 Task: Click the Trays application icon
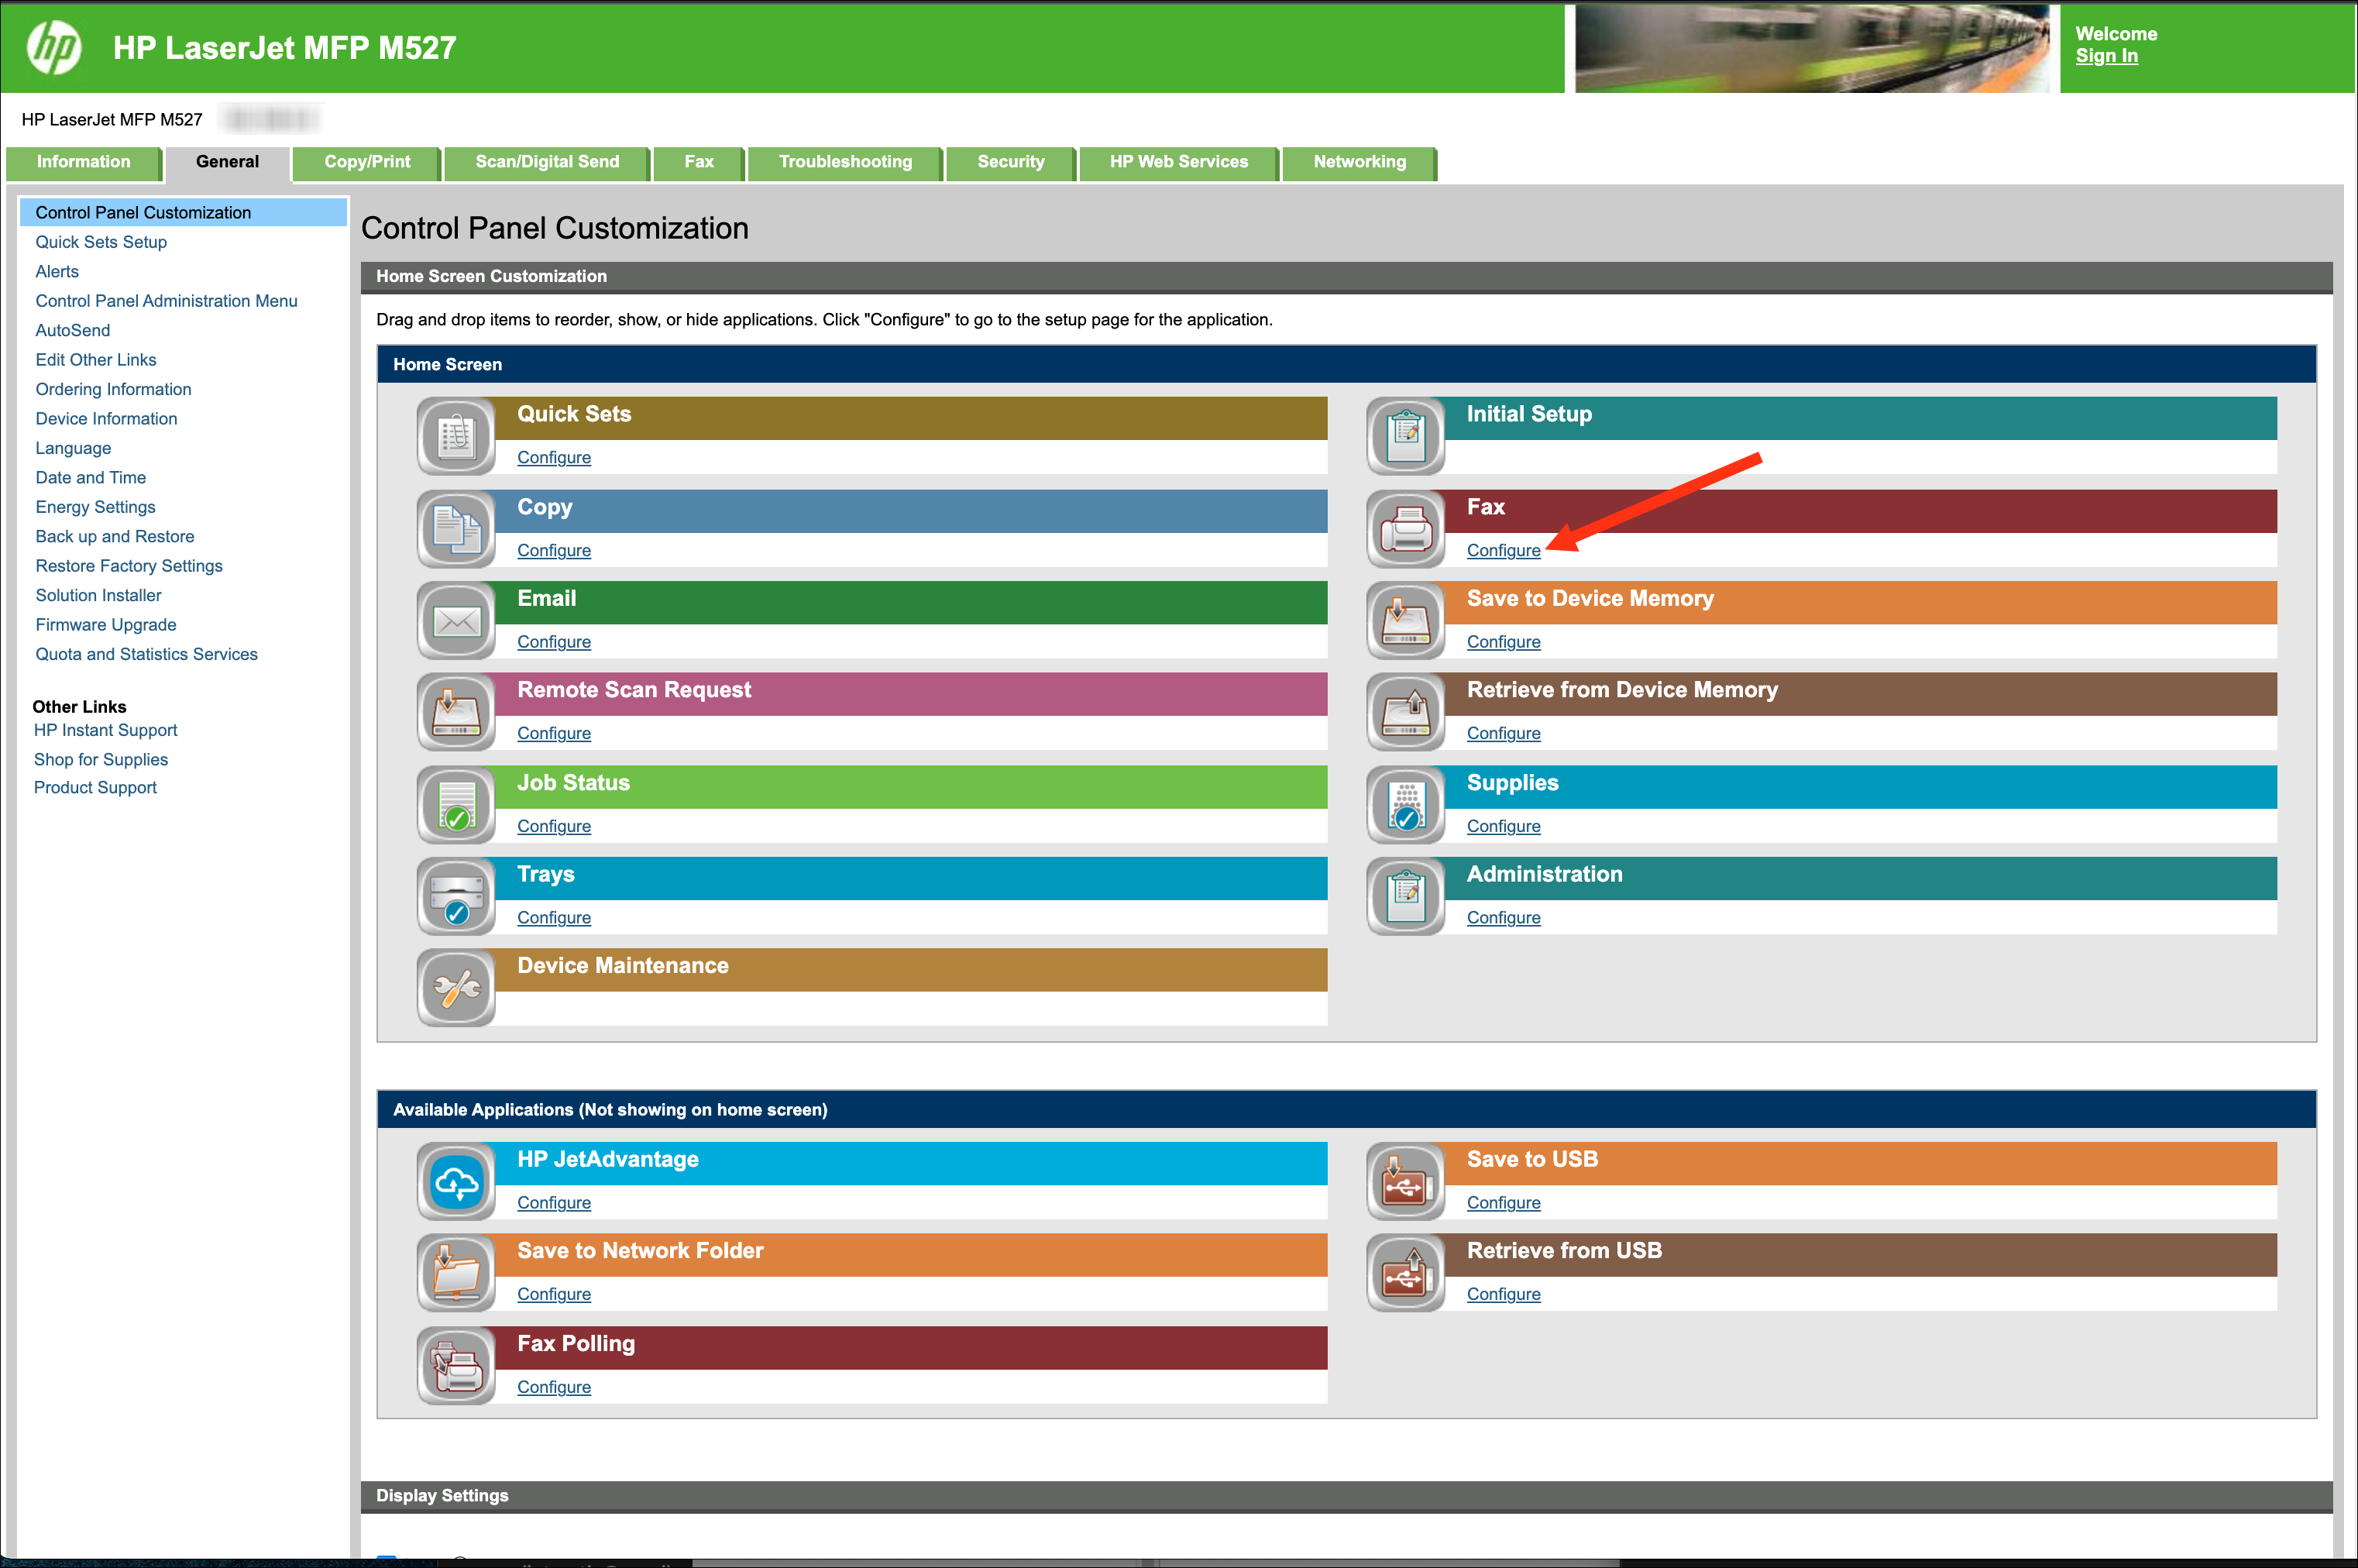(456, 897)
